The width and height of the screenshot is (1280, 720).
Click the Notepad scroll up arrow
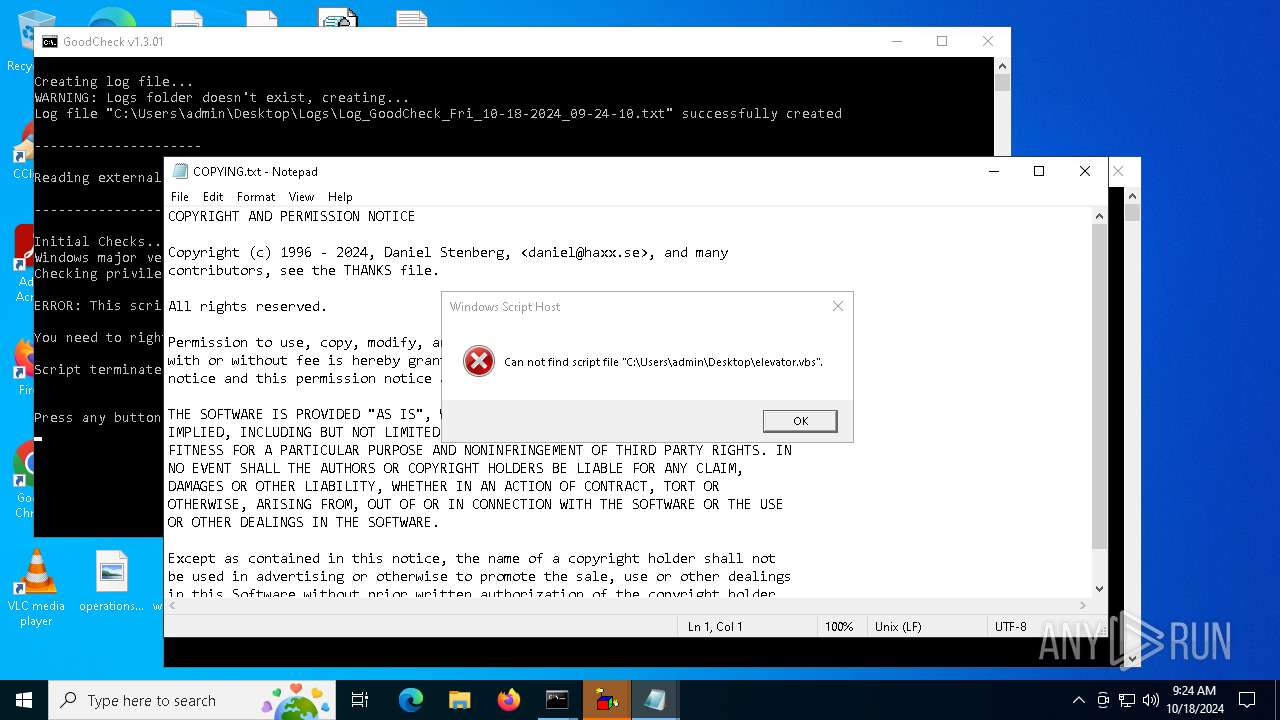(1100, 215)
